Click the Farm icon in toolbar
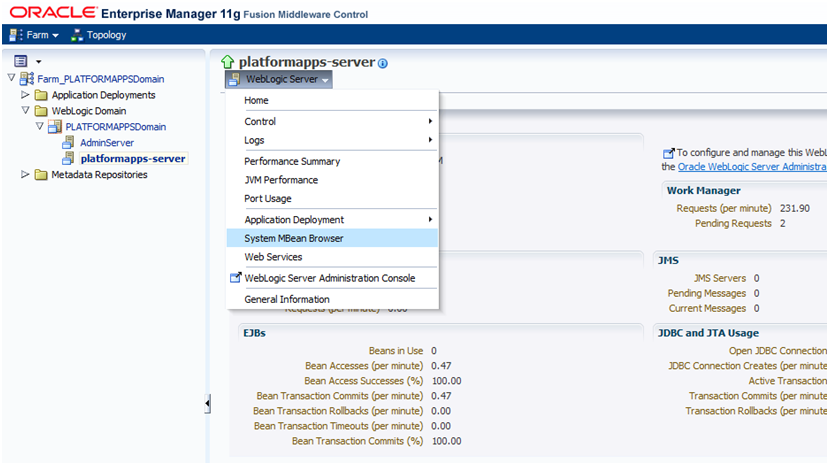Viewport: 829px width, 465px height. 16,35
